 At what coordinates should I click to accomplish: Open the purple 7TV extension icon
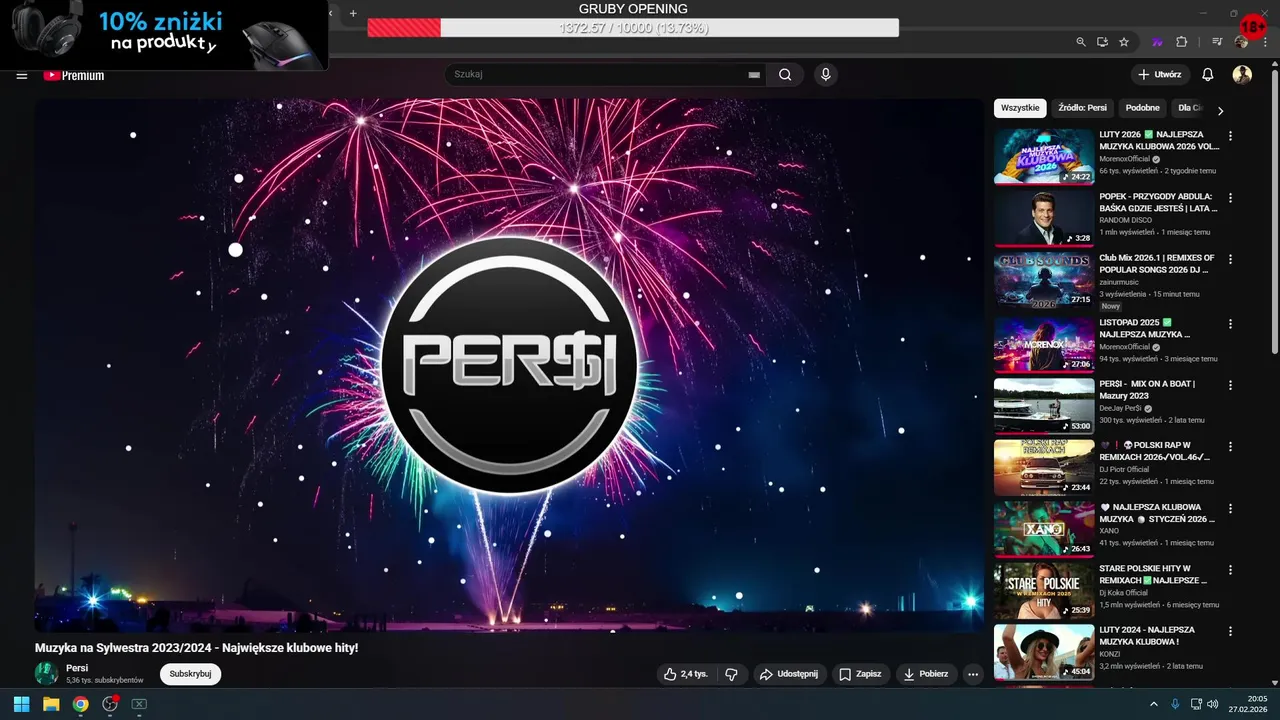point(1158,42)
